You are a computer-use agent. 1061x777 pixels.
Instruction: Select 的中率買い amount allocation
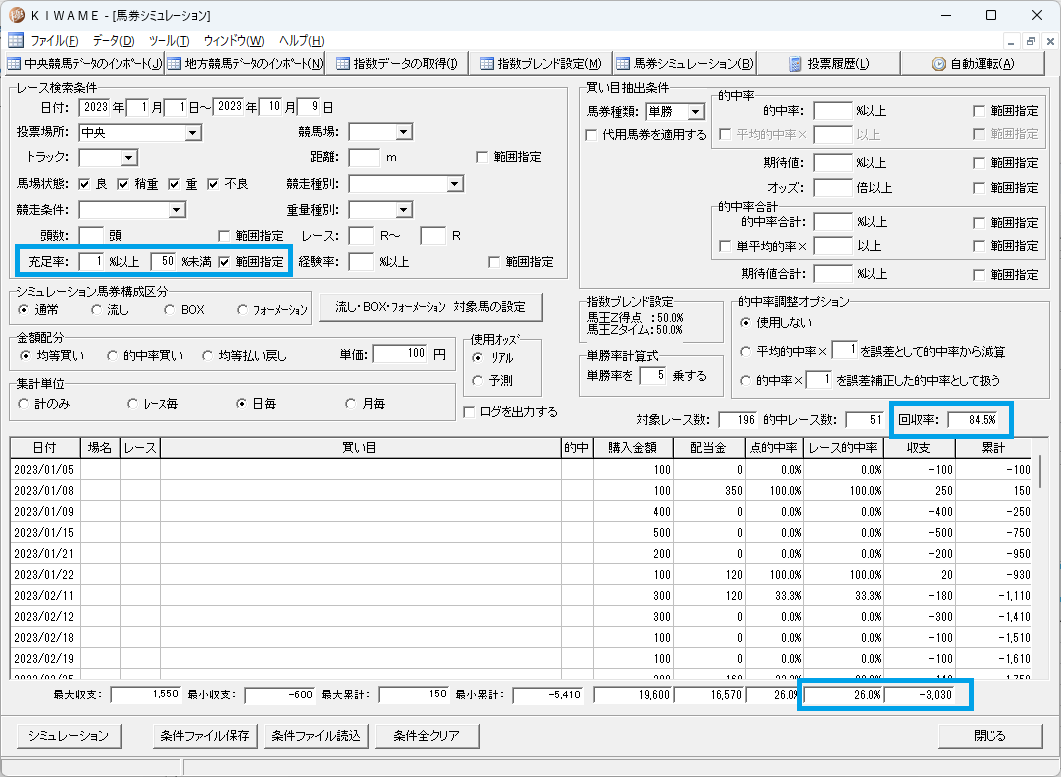(x=112, y=355)
